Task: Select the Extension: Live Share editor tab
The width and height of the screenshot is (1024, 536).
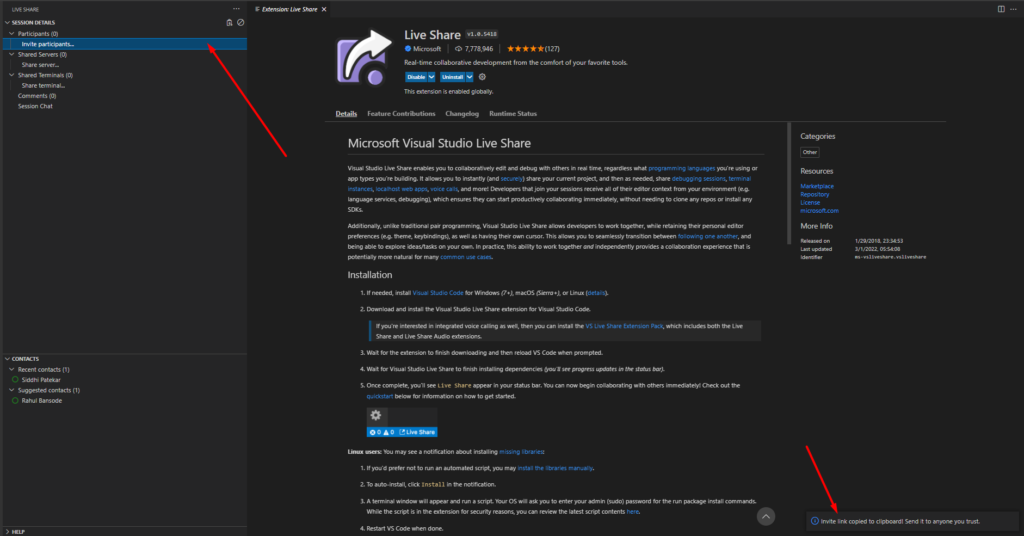Action: (x=291, y=9)
